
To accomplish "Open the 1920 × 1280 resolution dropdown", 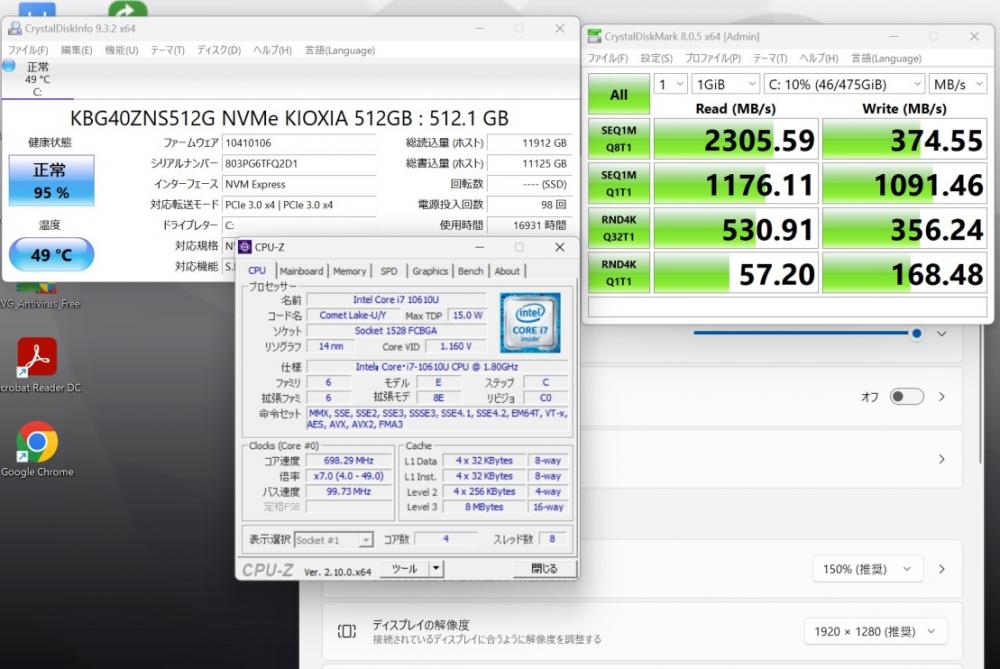I will [875, 631].
